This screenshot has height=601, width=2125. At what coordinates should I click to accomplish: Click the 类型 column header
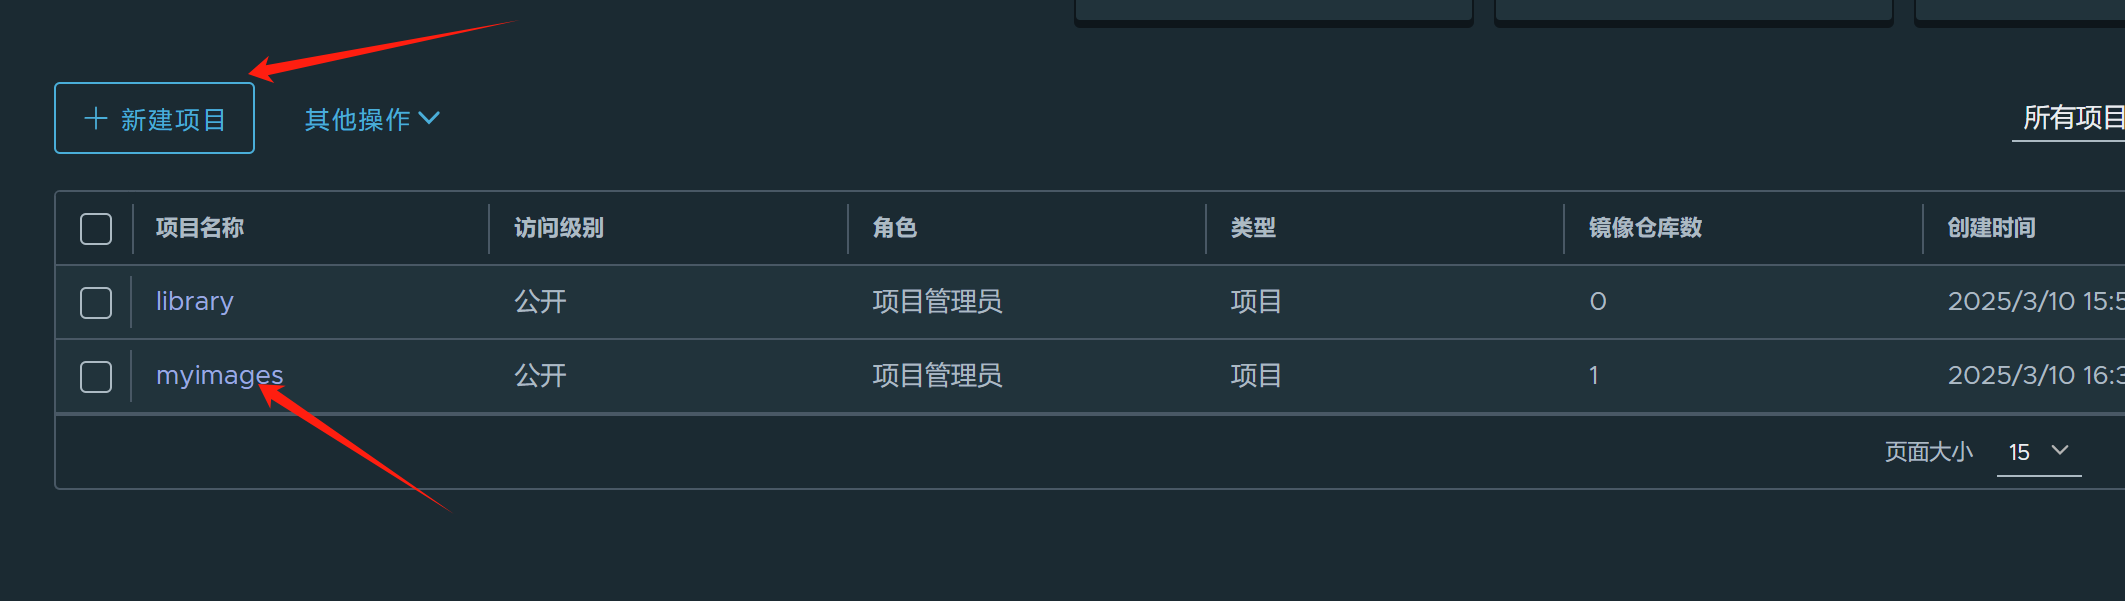(x=1252, y=228)
